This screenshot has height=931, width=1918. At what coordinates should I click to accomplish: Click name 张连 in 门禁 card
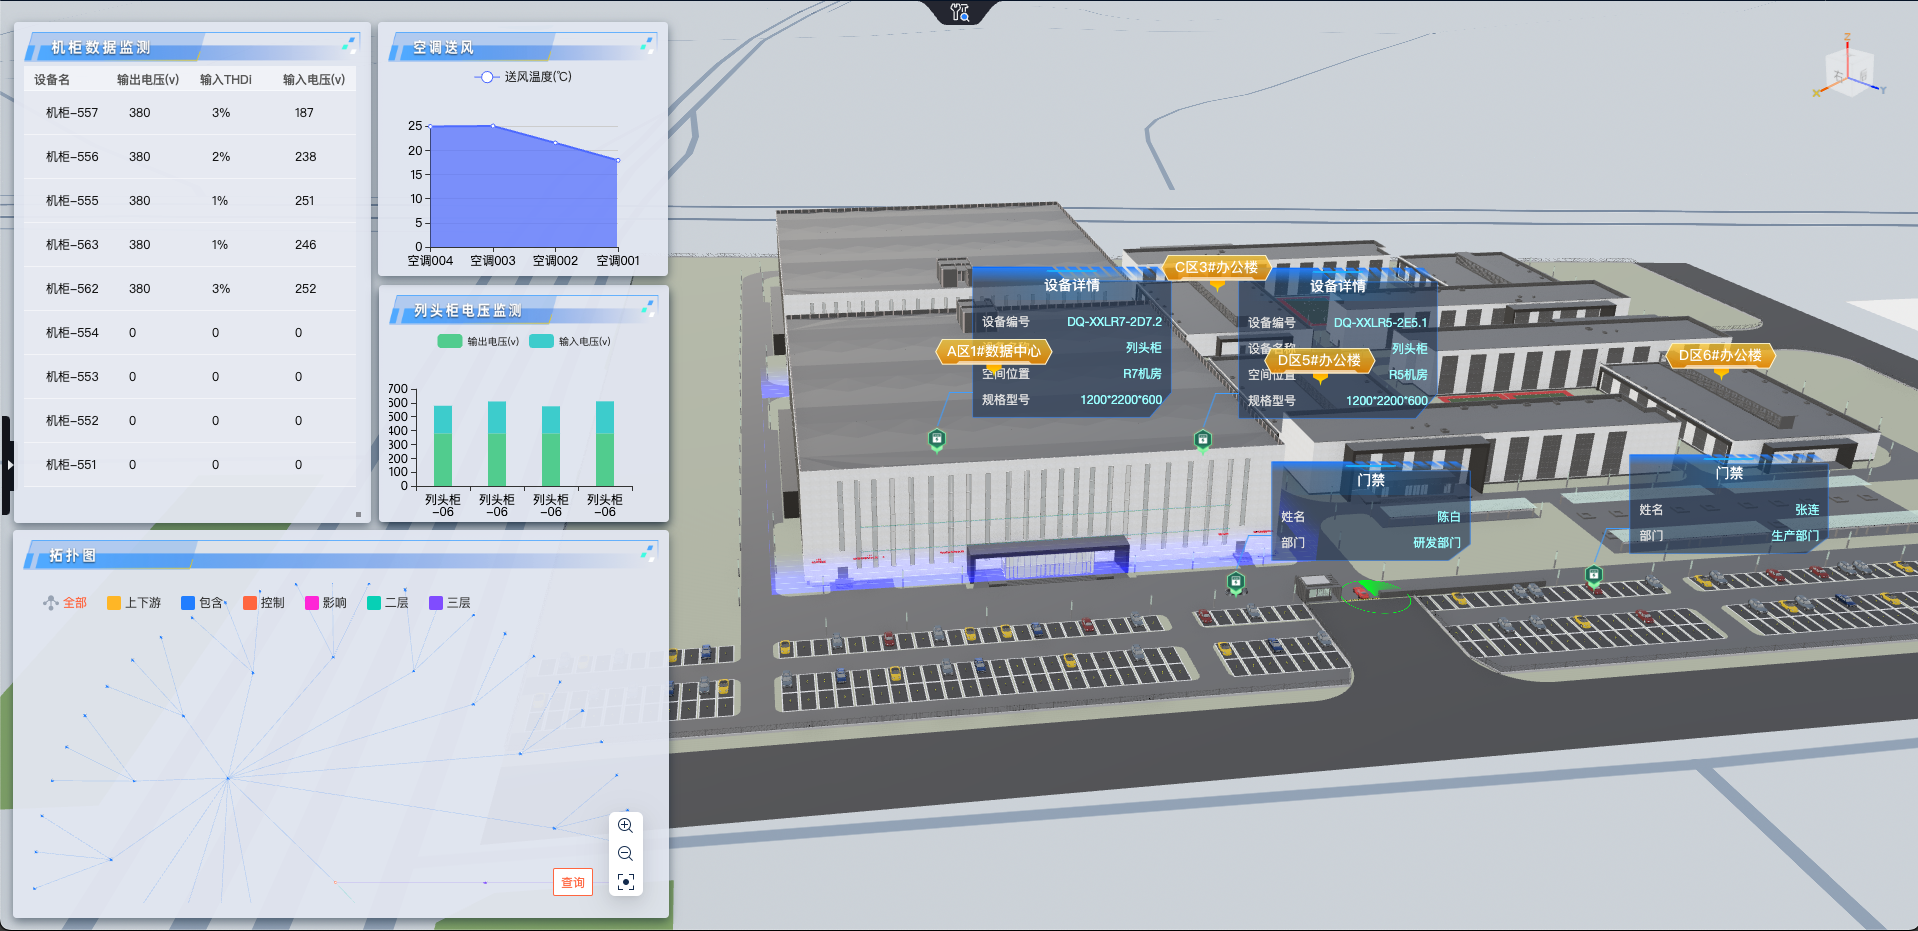pyautogui.click(x=1807, y=510)
